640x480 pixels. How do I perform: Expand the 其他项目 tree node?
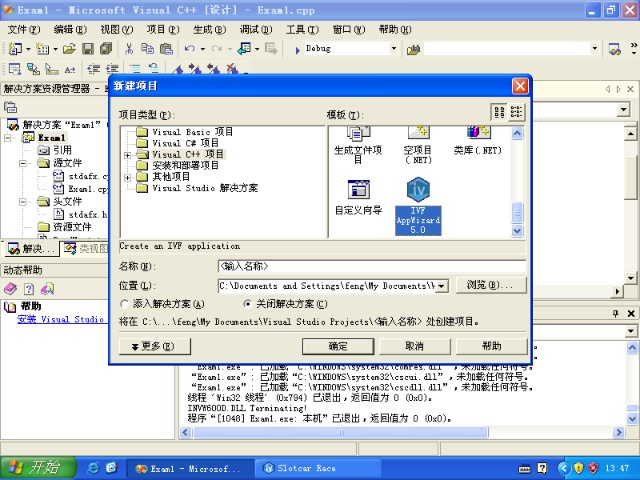(128, 178)
